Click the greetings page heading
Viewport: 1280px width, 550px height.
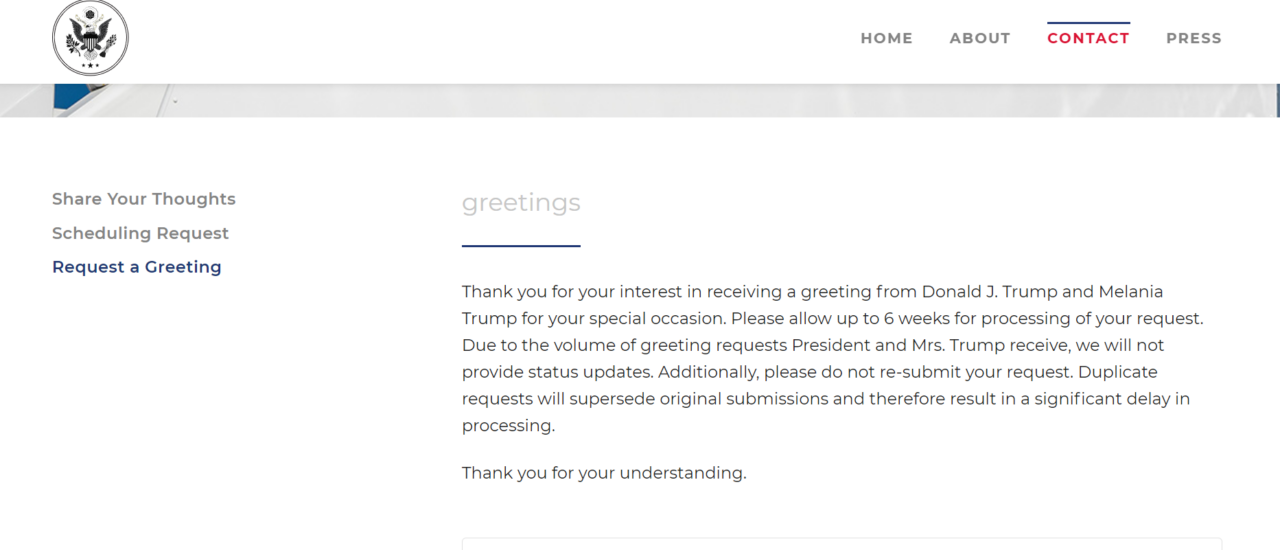point(521,203)
